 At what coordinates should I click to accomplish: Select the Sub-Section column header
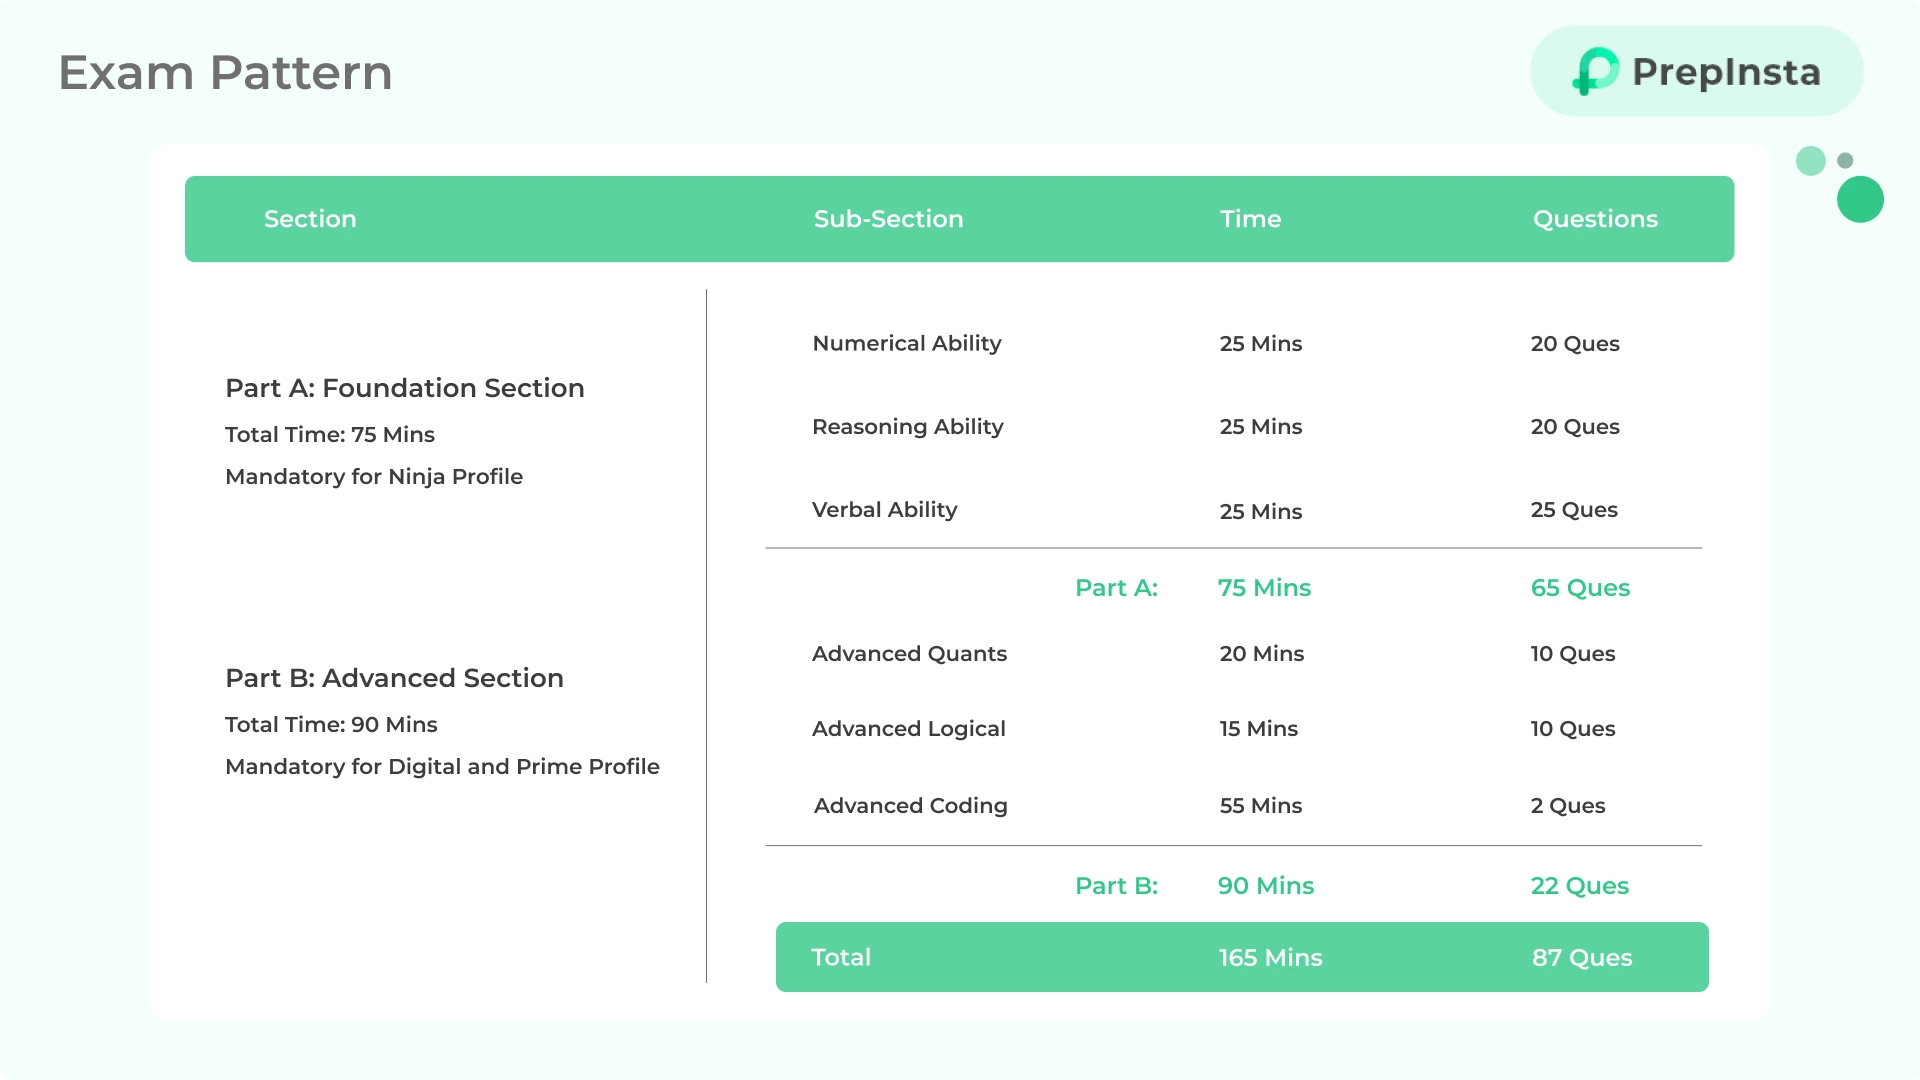tap(888, 219)
